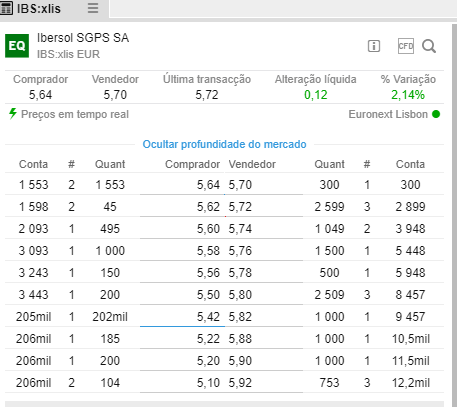
Task: Click bid price 5,42 in depth
Action: pos(208,317)
